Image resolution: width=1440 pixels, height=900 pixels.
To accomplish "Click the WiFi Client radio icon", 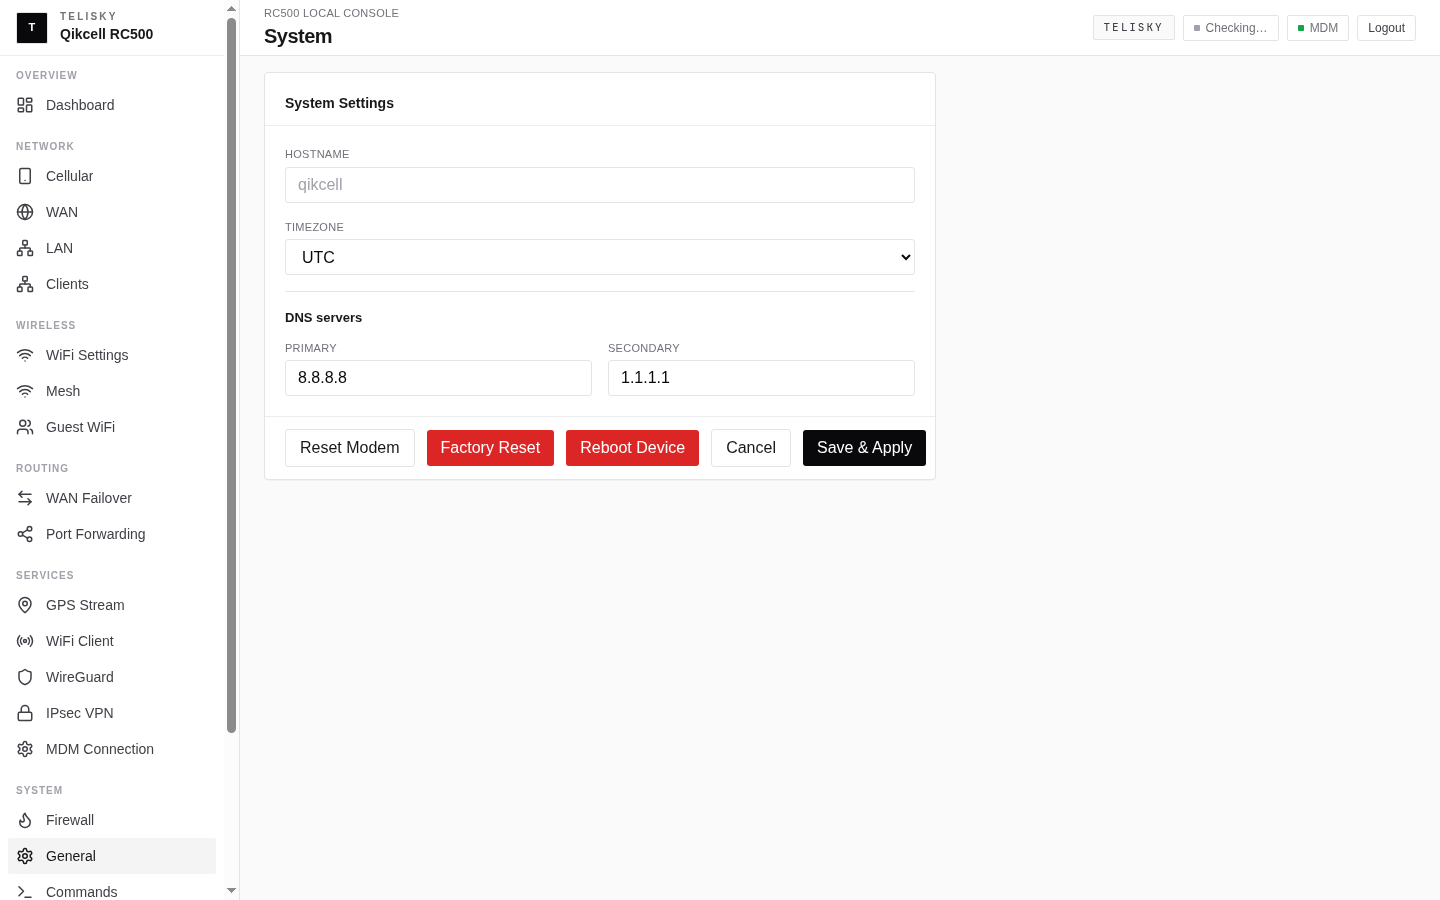I will click(x=25, y=641).
